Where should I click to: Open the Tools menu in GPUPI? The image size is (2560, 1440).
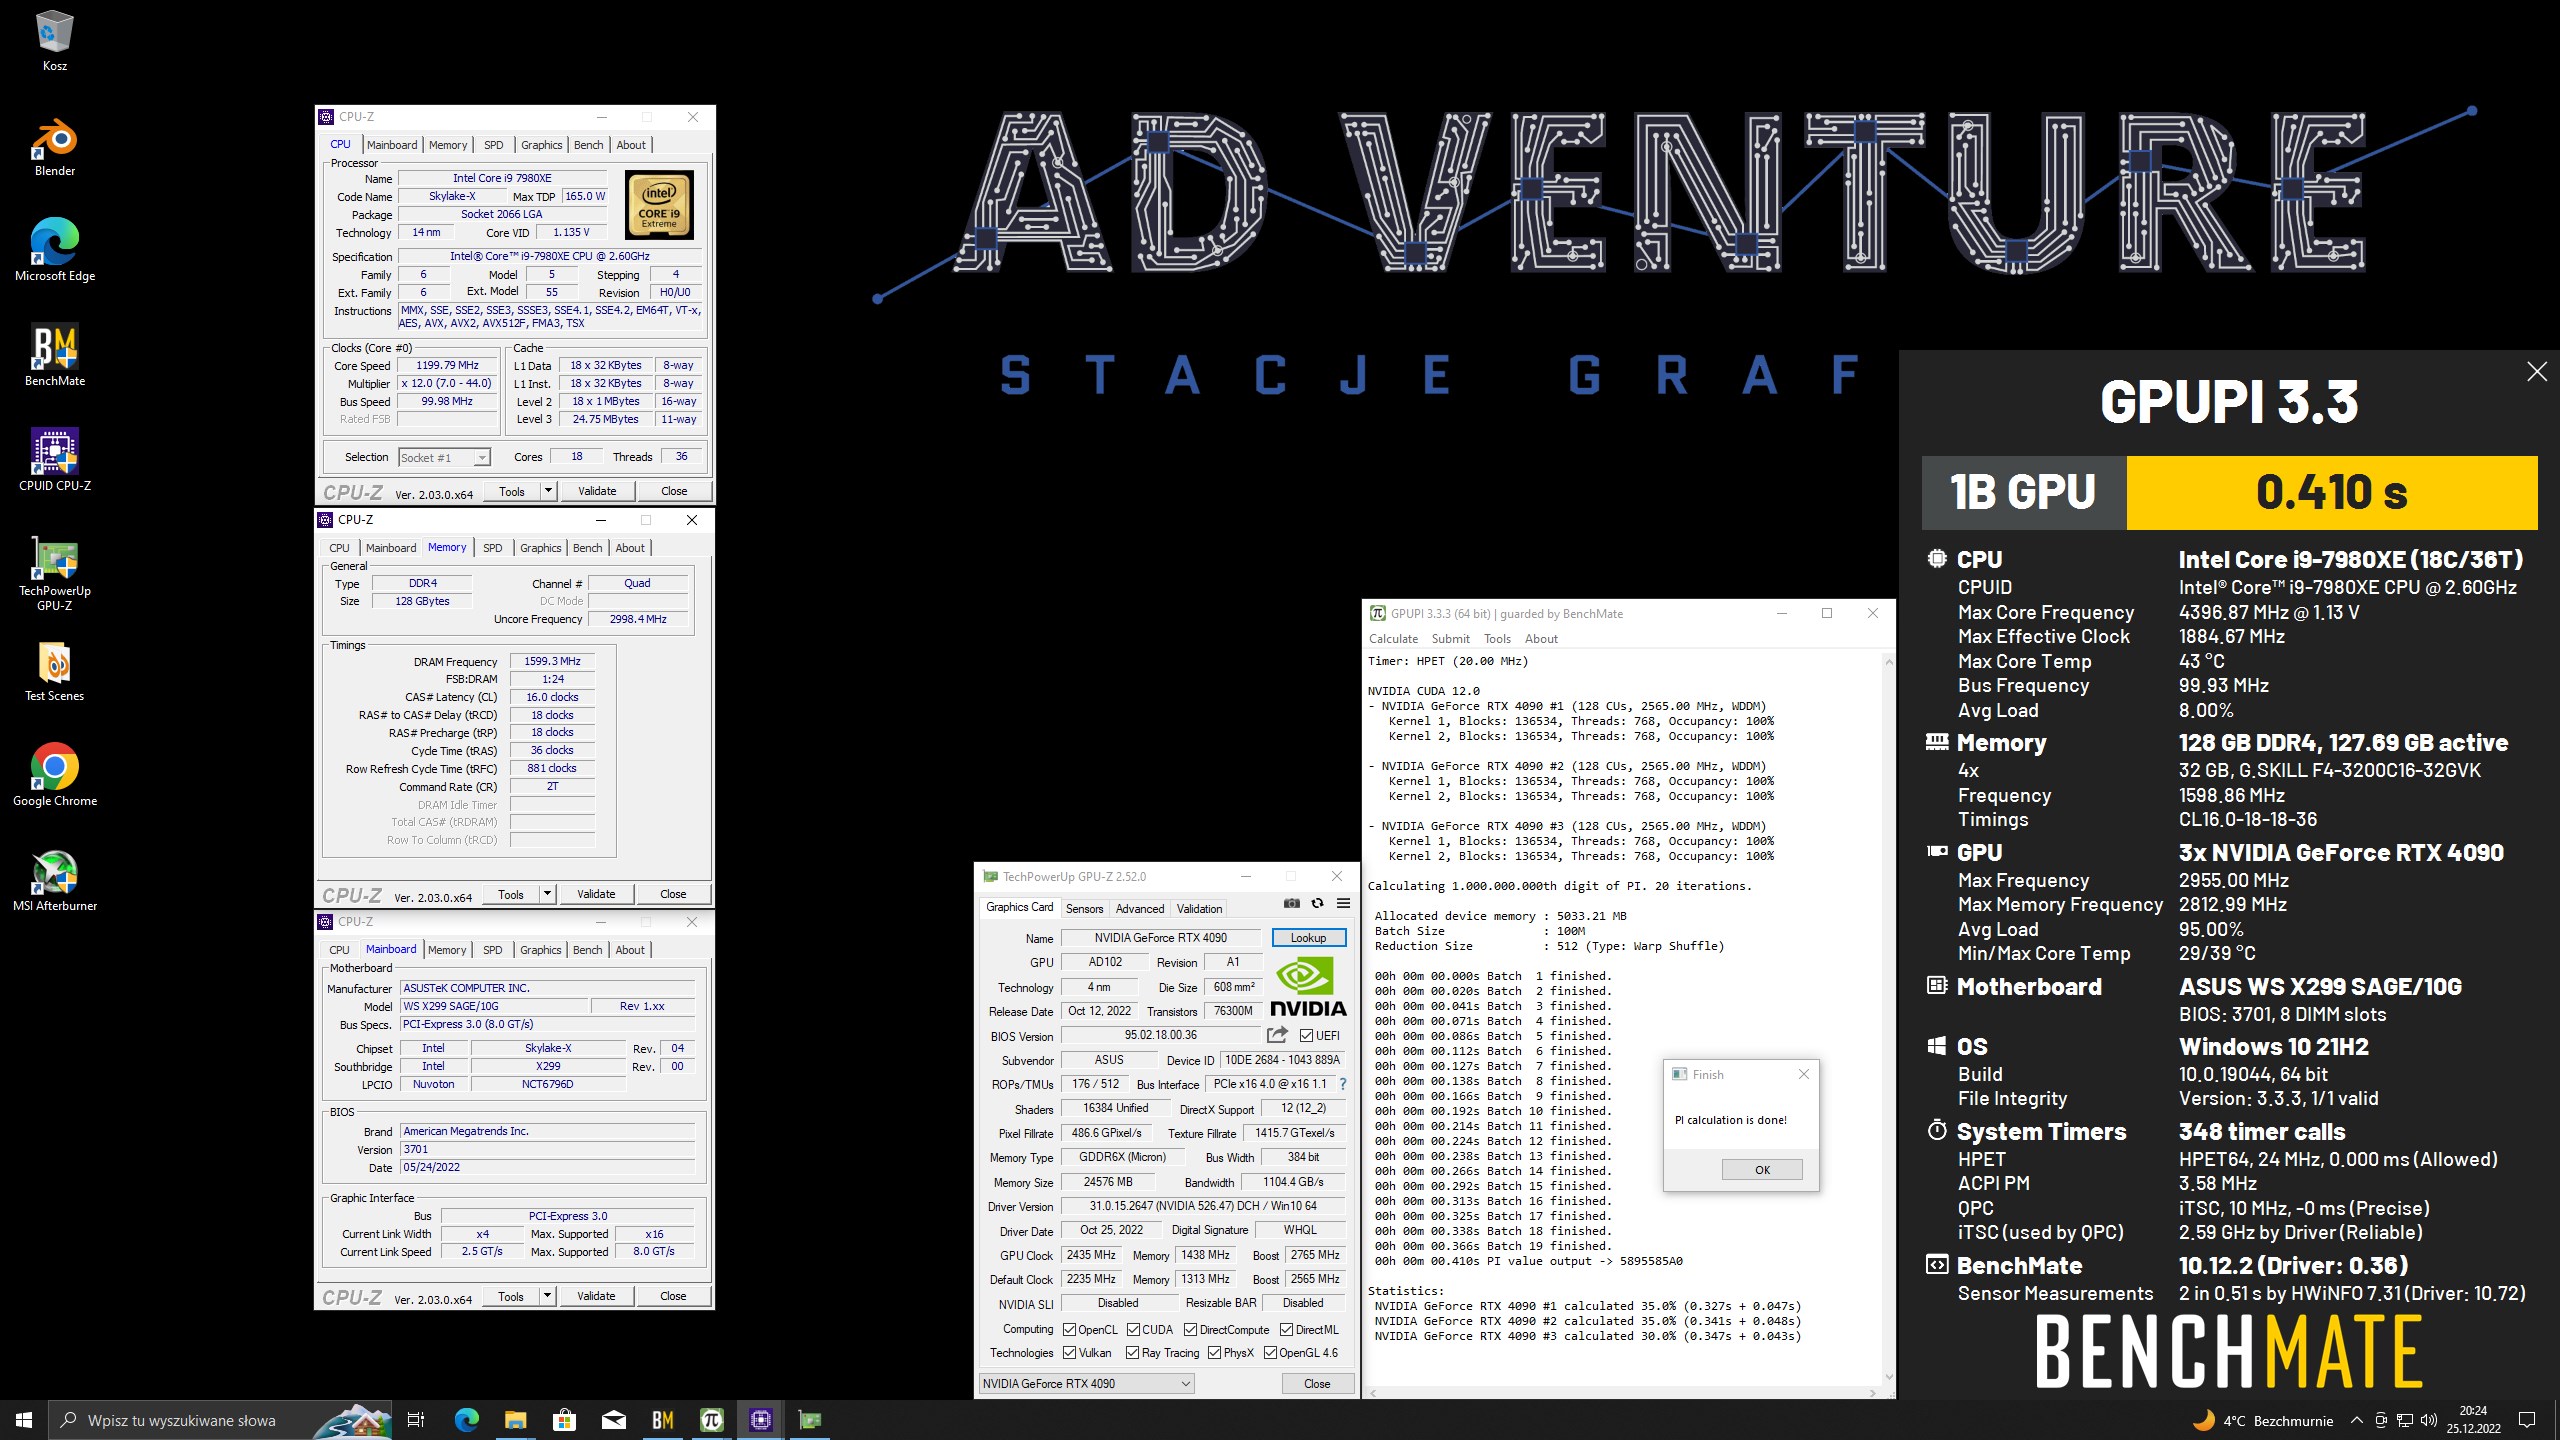1497,639
